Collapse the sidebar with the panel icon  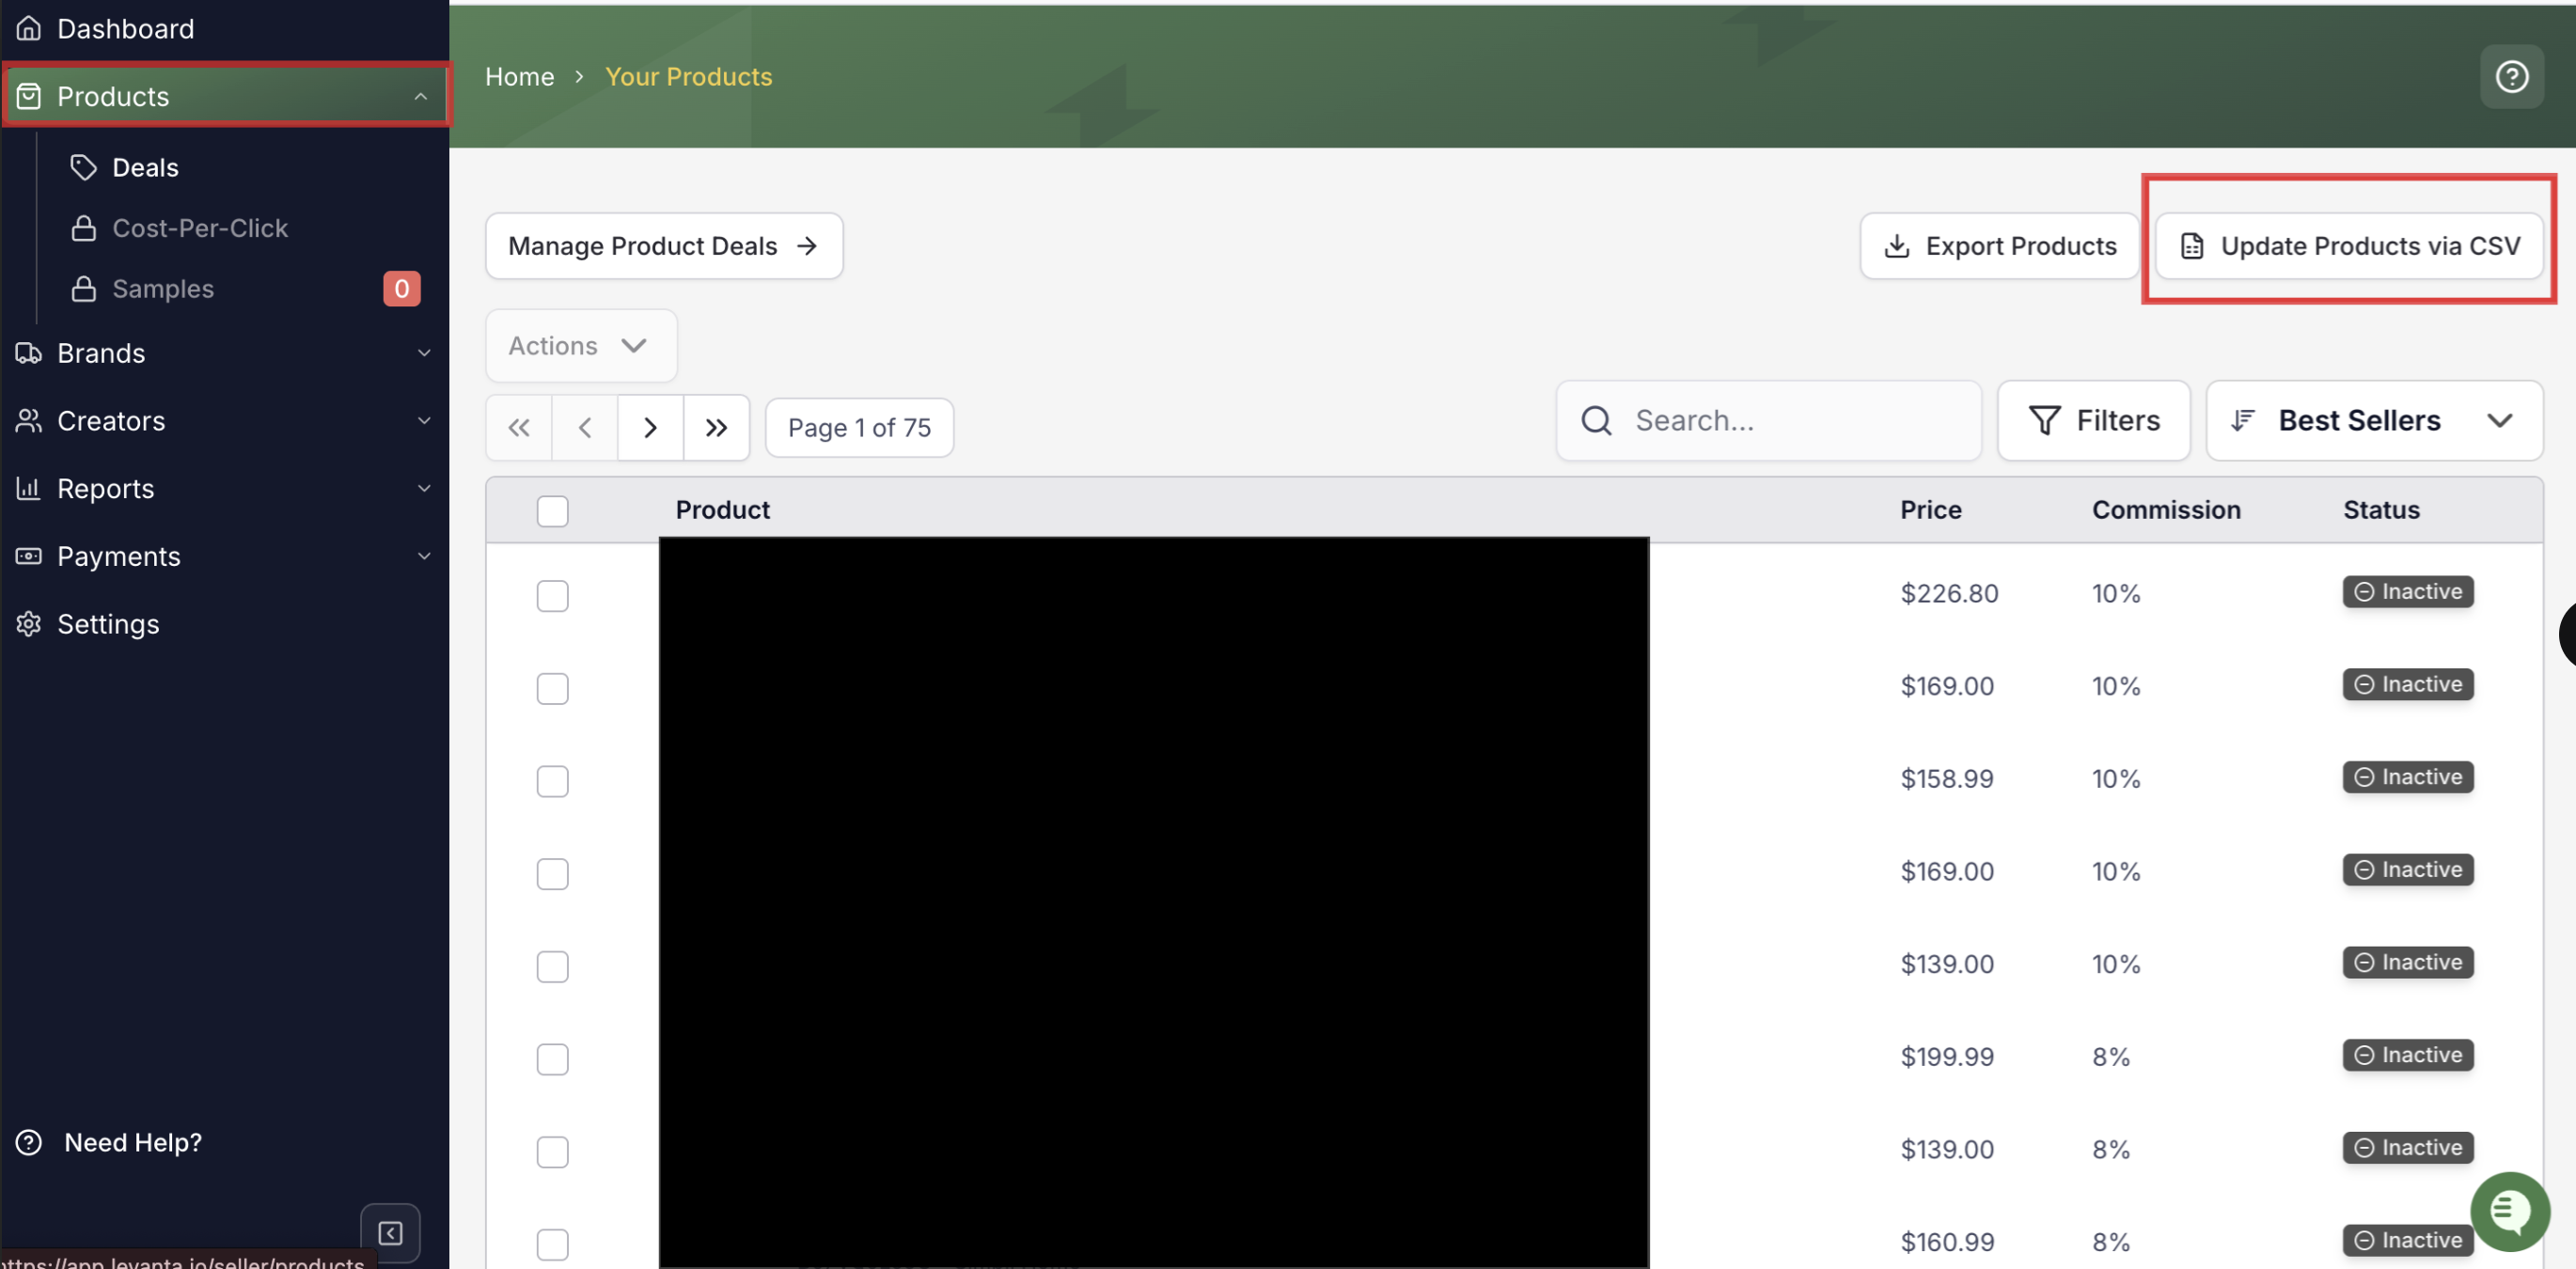(390, 1233)
